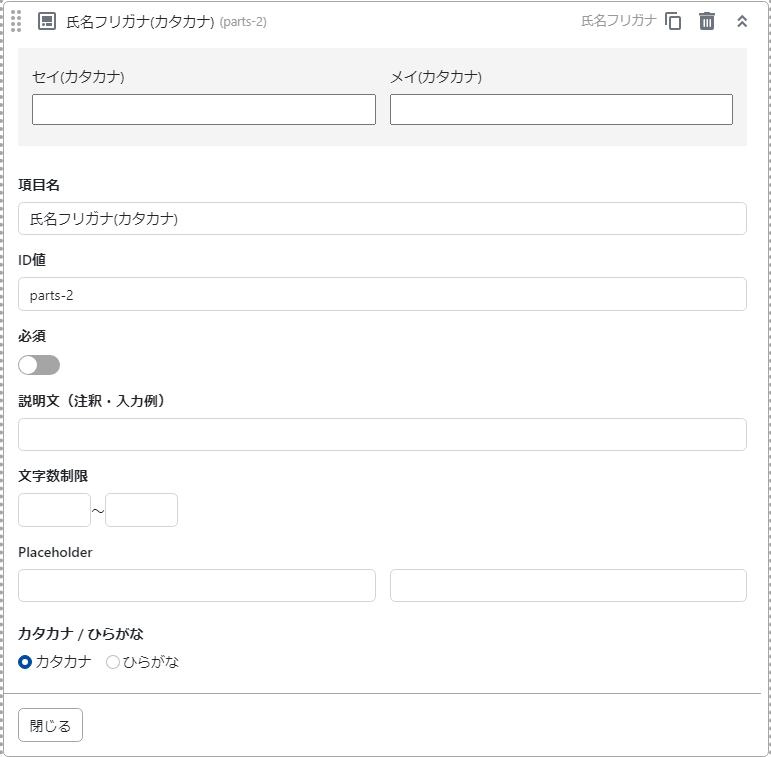Click the form part type icon in header
This screenshot has width=771, height=757.
pyautogui.click(x=46, y=21)
